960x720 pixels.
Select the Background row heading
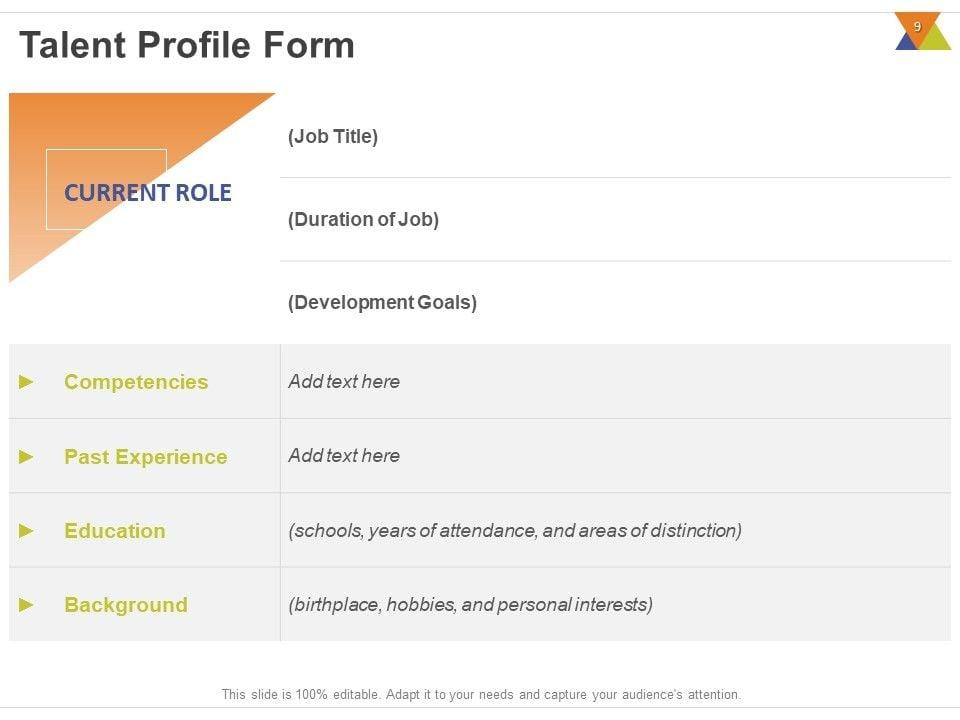click(125, 605)
